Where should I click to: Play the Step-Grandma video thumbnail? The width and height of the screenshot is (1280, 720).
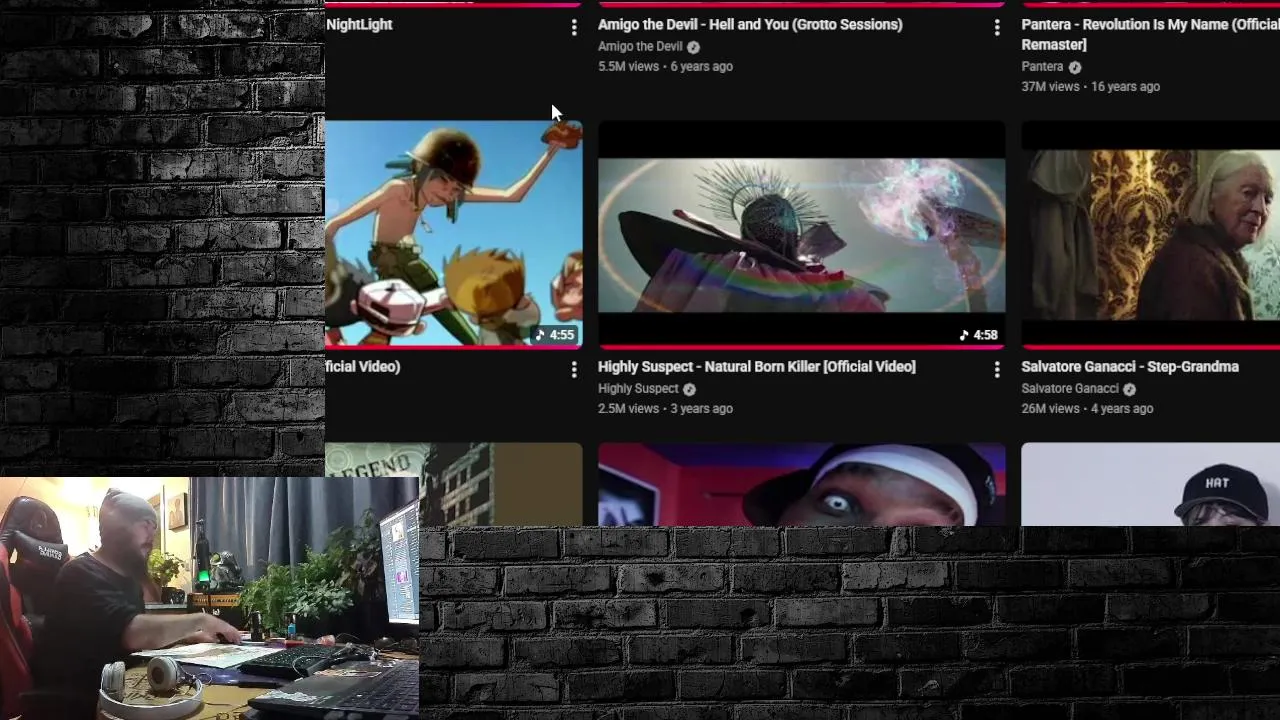(1150, 234)
